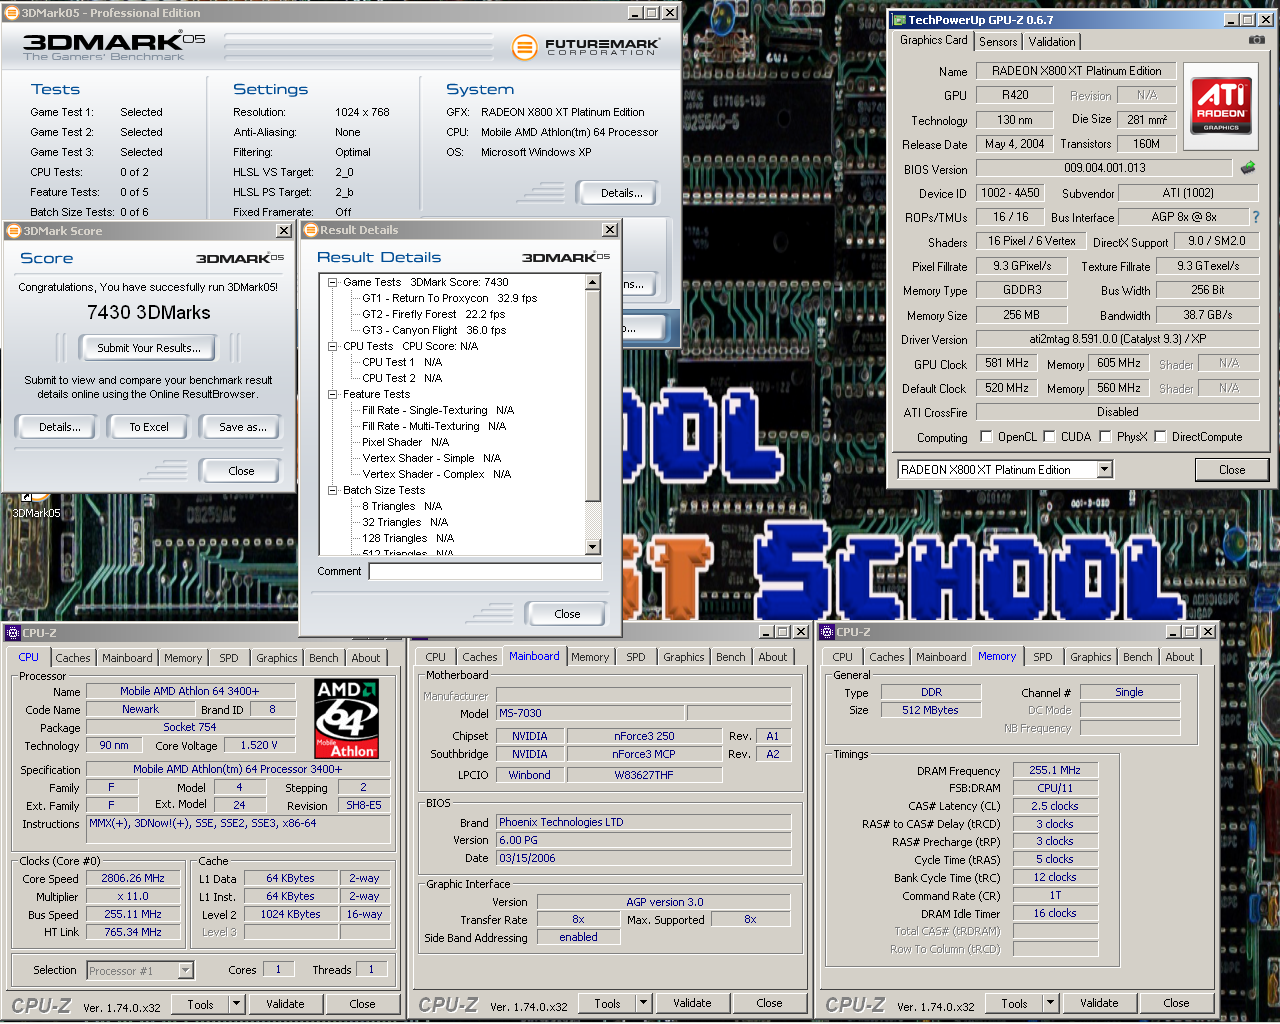The image size is (1280, 1024).
Task: Select the 32 Triangles tree row
Action: point(405,522)
